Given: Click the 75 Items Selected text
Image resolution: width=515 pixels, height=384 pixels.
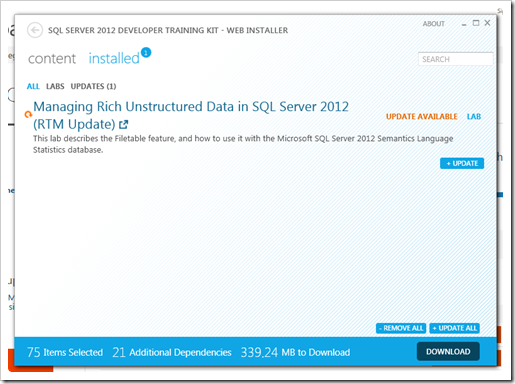Looking at the screenshot, I should point(65,352).
